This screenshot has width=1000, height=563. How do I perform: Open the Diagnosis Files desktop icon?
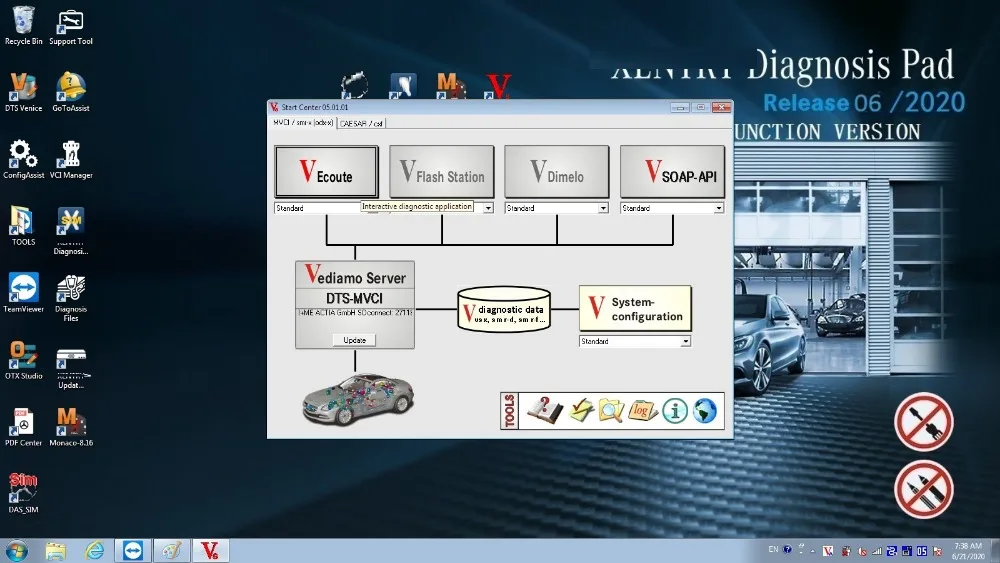click(x=71, y=298)
